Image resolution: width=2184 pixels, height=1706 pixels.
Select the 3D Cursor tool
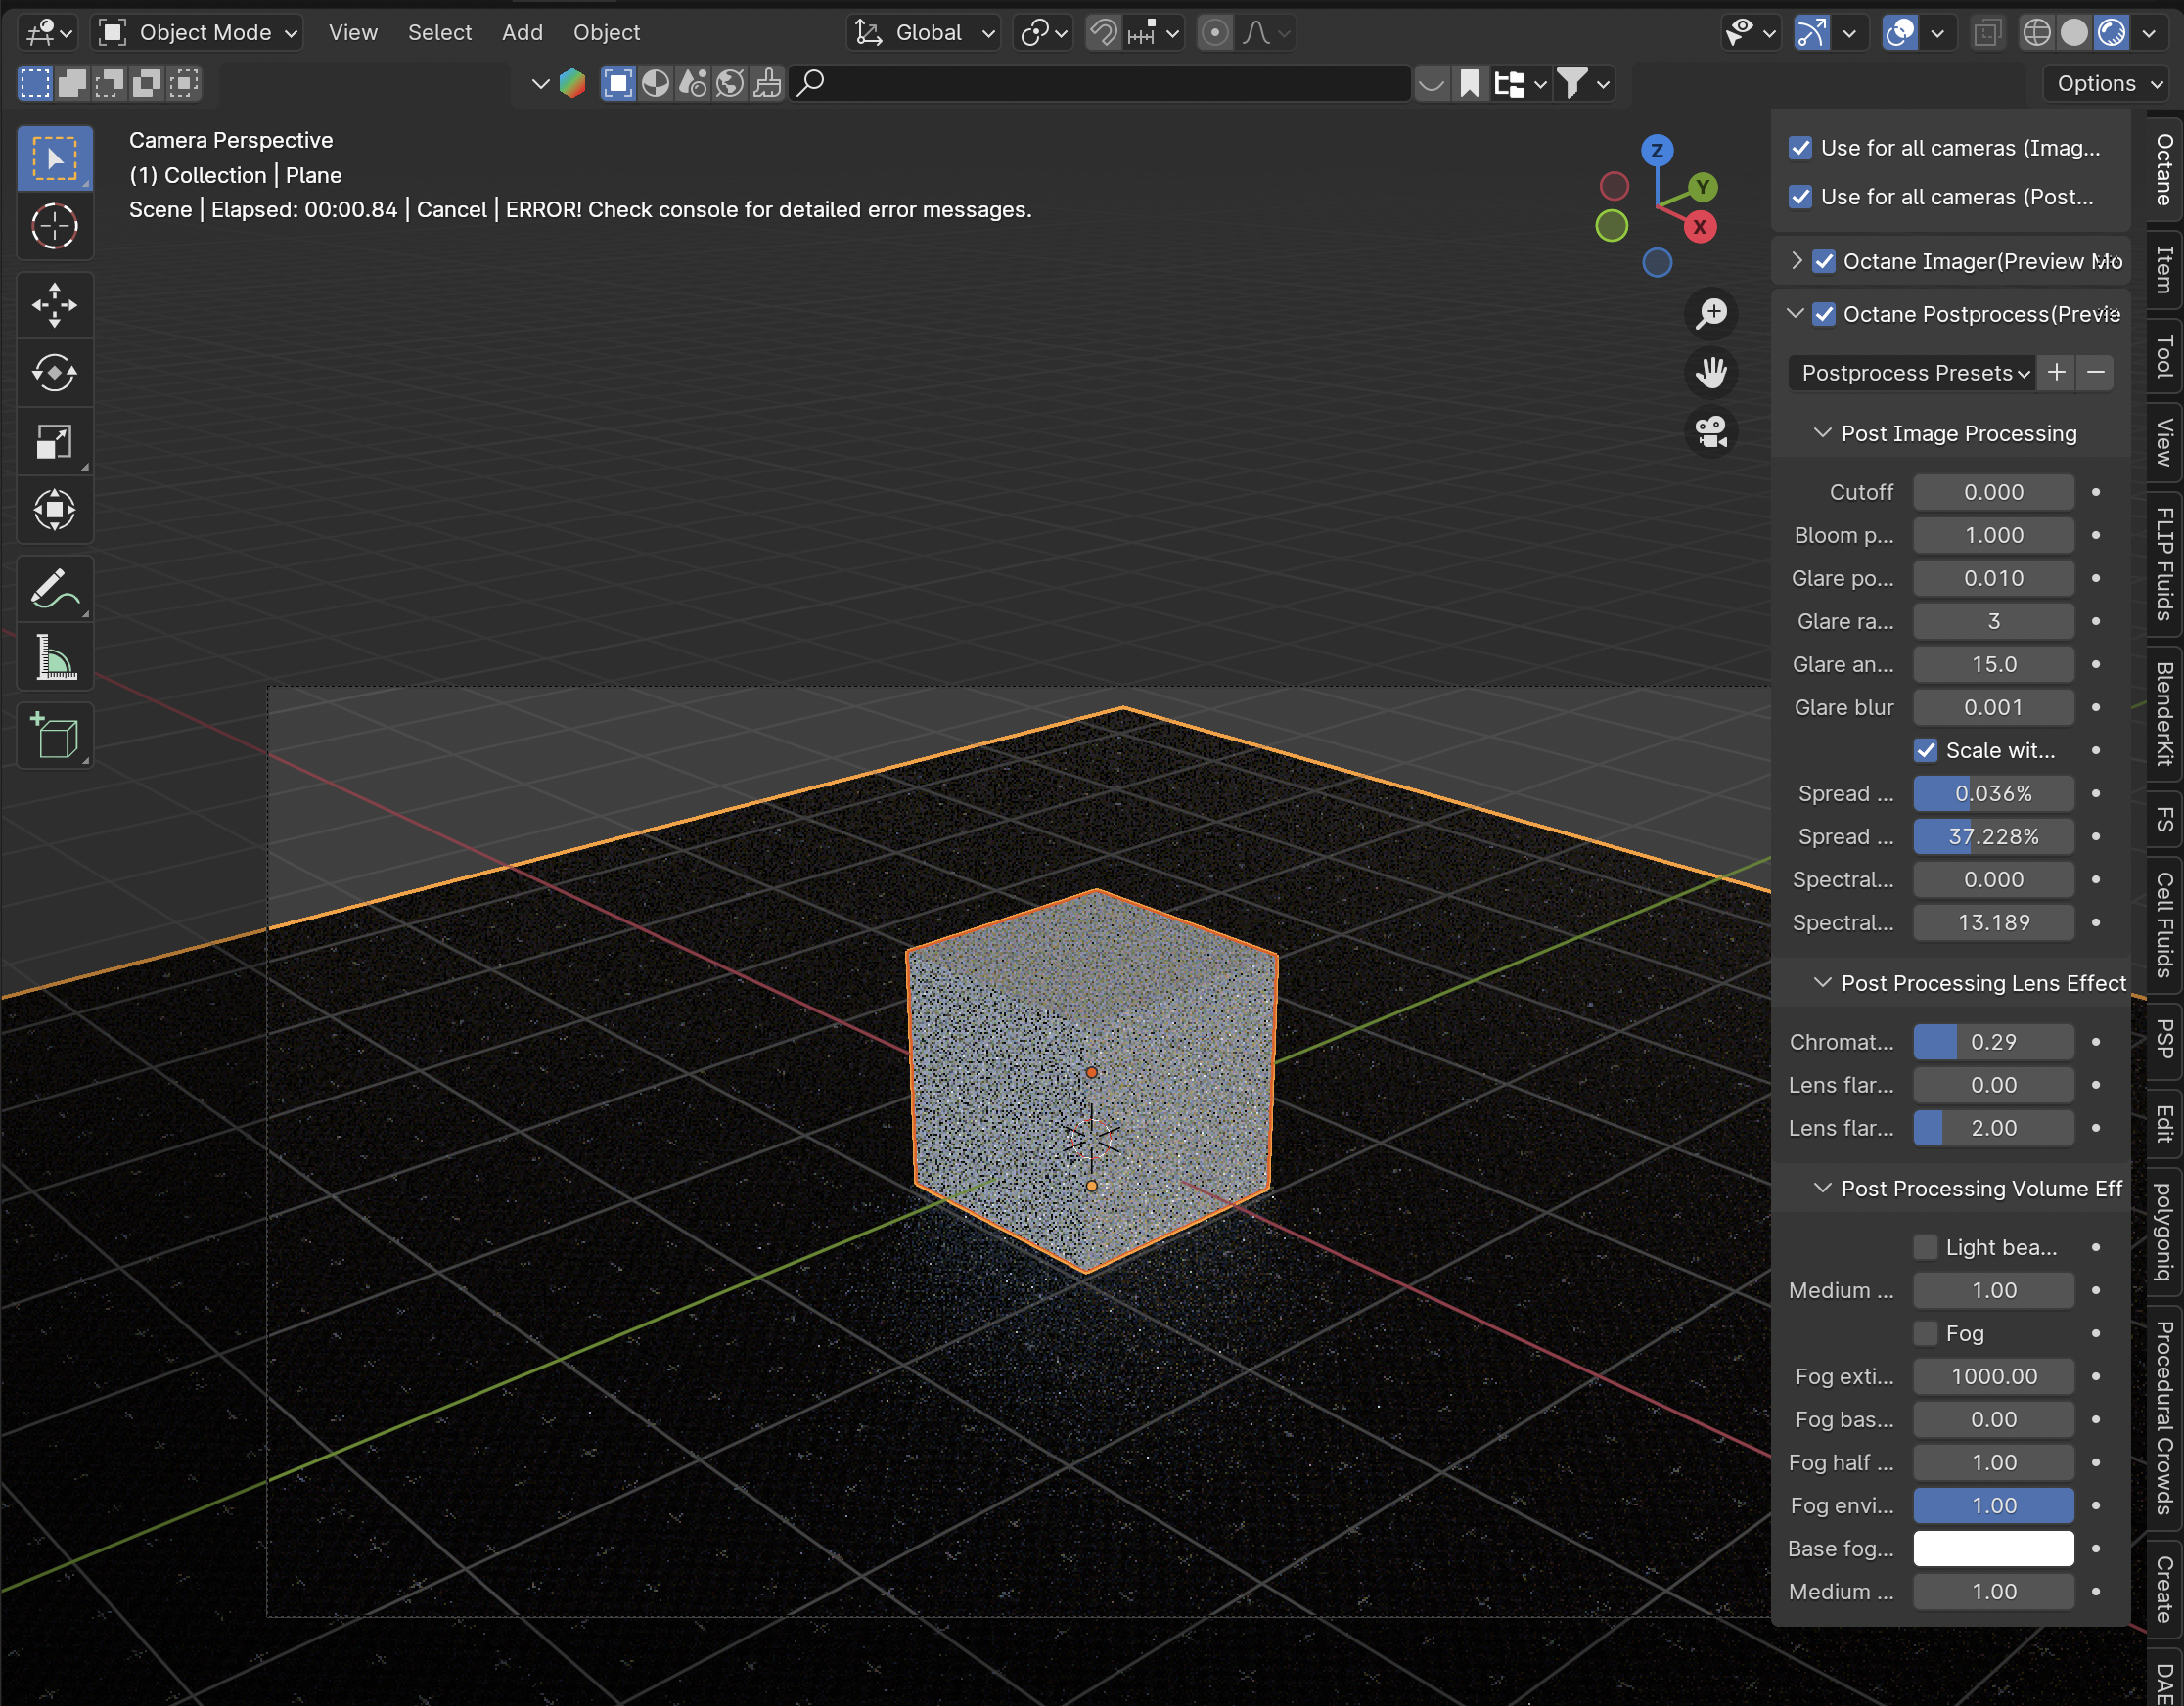[55, 226]
